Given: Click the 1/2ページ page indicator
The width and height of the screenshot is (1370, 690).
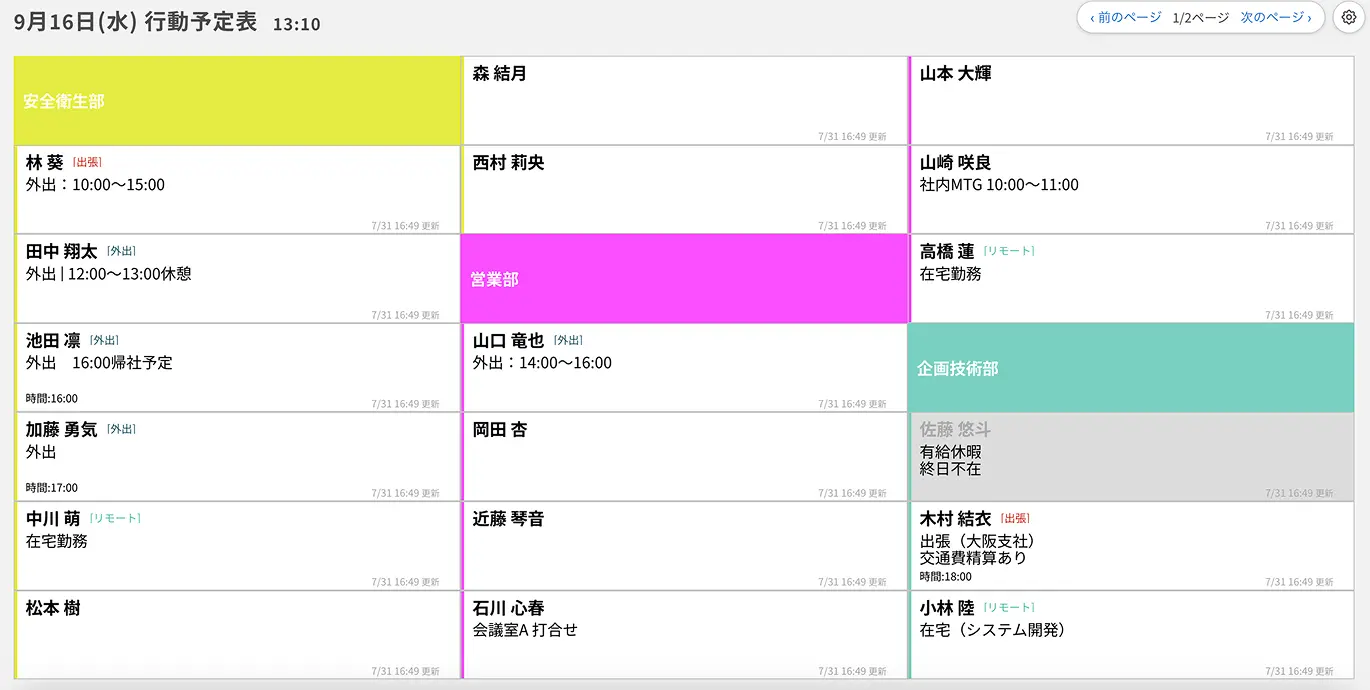Looking at the screenshot, I should pos(1201,18).
